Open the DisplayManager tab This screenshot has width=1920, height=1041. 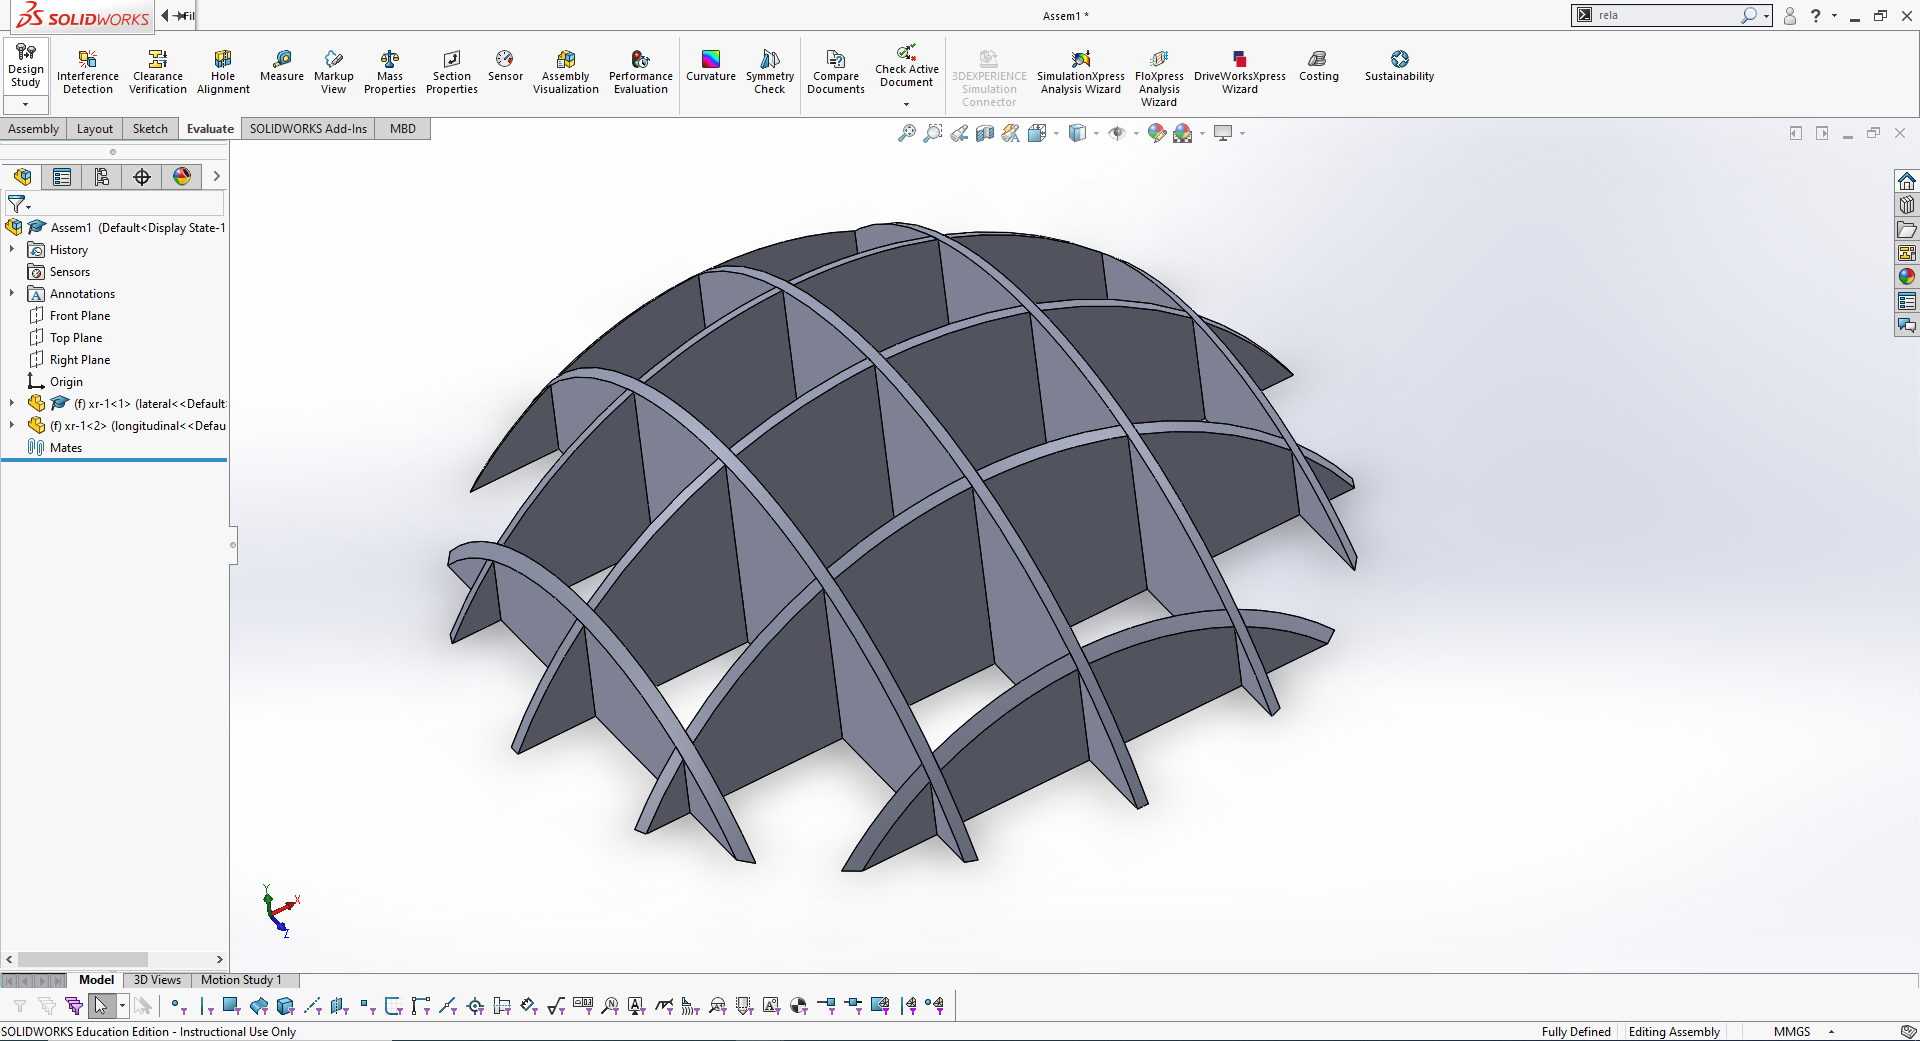(182, 177)
